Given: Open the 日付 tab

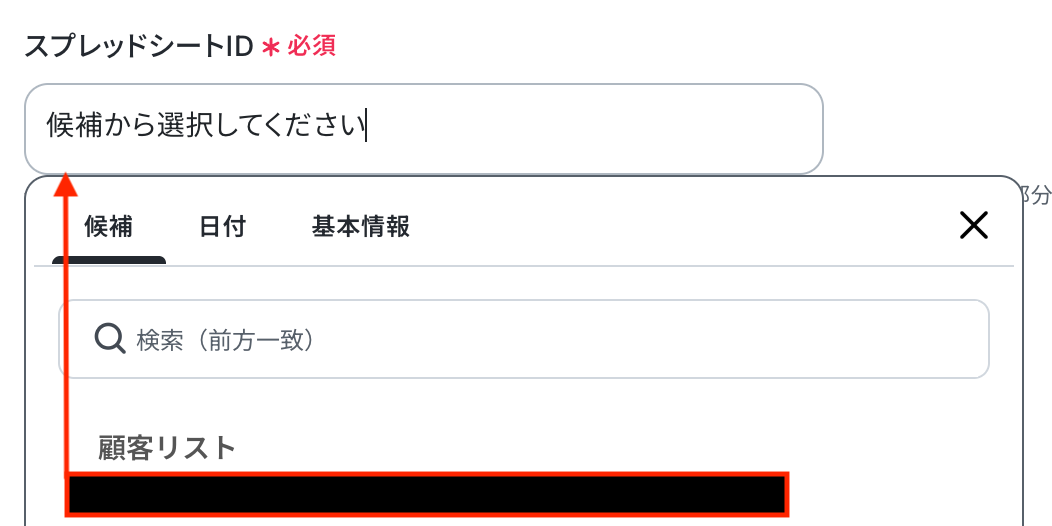Looking at the screenshot, I should [222, 227].
